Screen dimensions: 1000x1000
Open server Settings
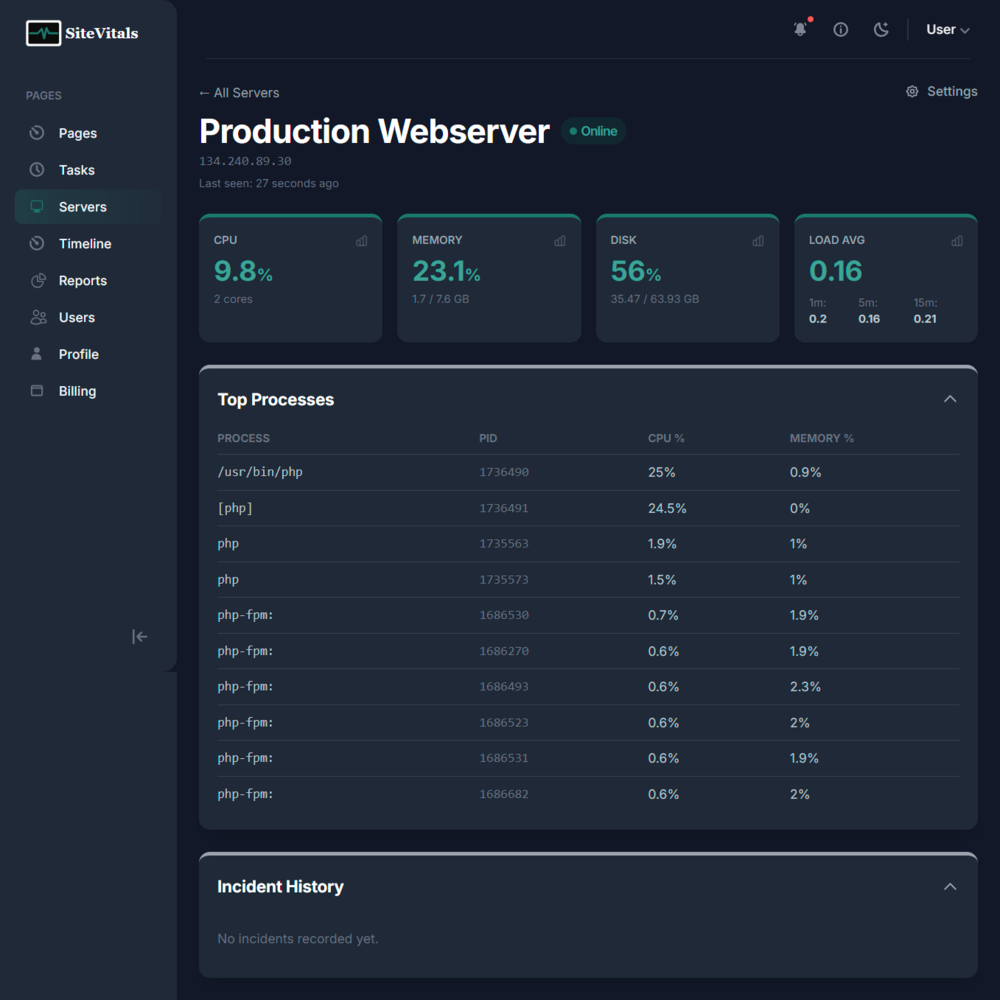pyautogui.click(x=941, y=91)
